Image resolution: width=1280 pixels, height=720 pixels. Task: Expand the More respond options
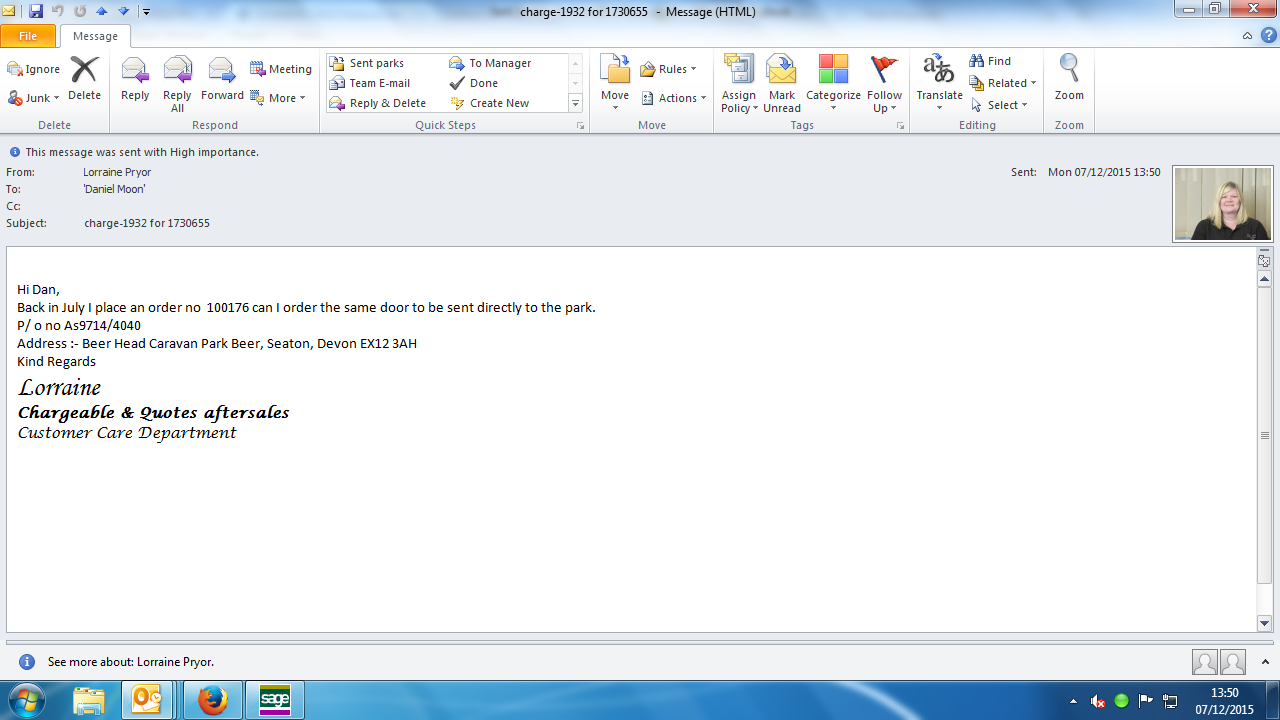(x=277, y=98)
